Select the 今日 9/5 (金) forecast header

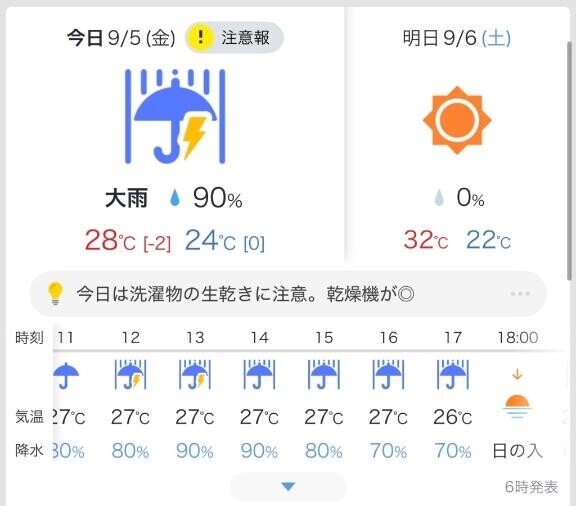pyautogui.click(x=121, y=38)
